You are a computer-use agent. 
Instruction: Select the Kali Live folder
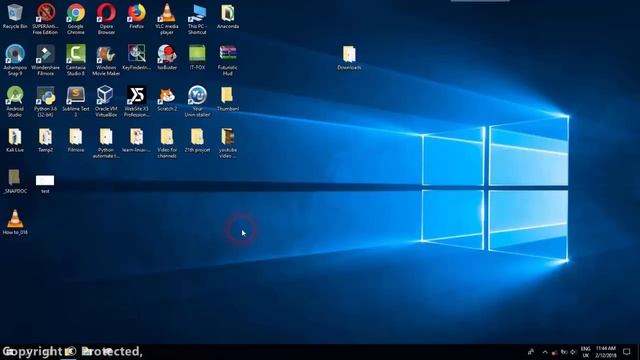[x=15, y=140]
